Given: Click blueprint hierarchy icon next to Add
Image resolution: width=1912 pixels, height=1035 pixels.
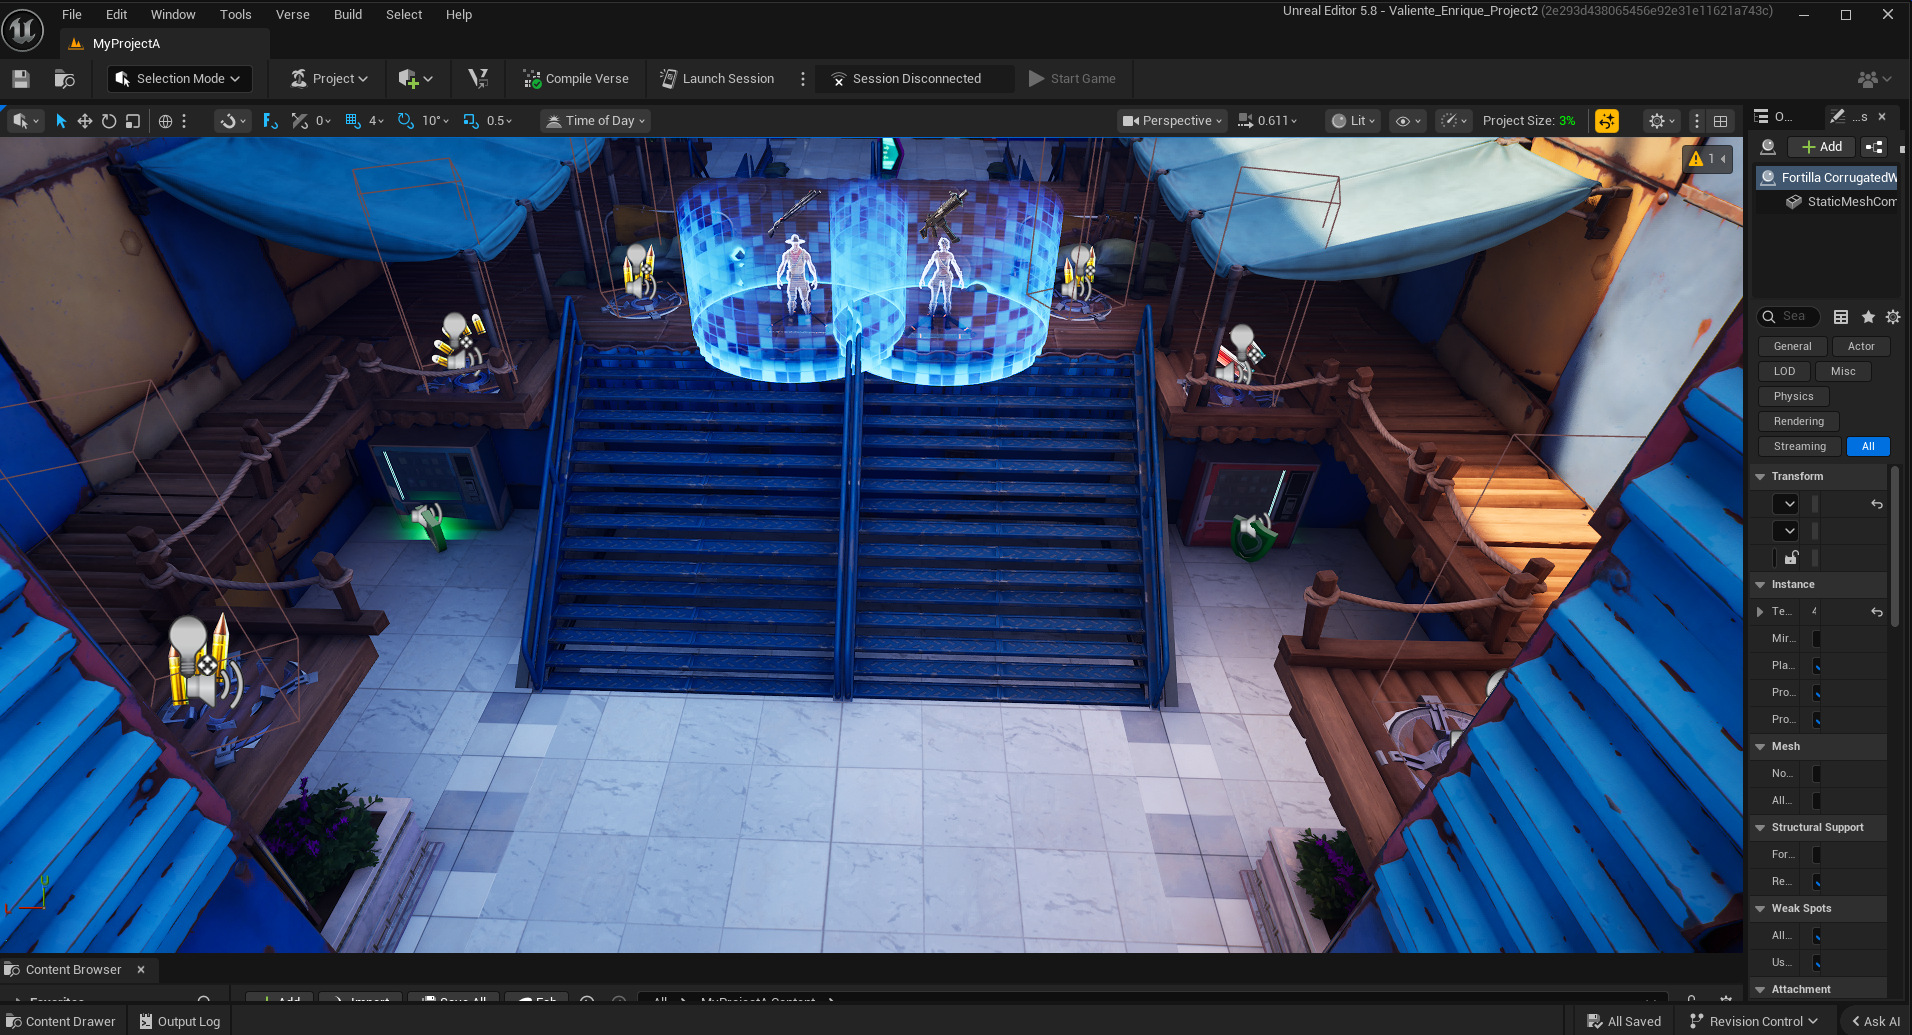Looking at the screenshot, I should tap(1874, 147).
